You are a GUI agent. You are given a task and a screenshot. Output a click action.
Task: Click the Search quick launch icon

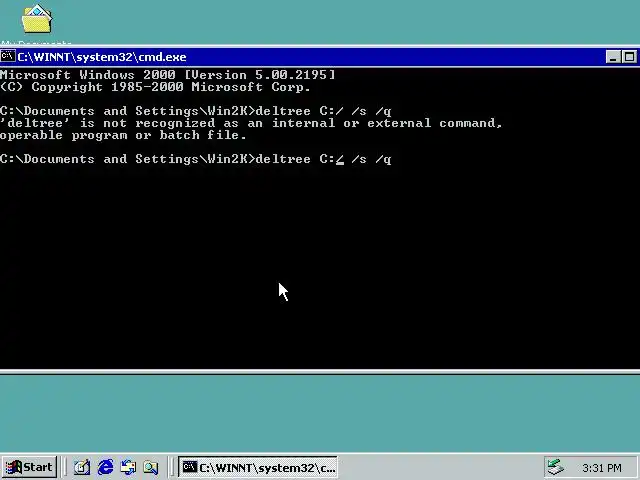[151, 467]
